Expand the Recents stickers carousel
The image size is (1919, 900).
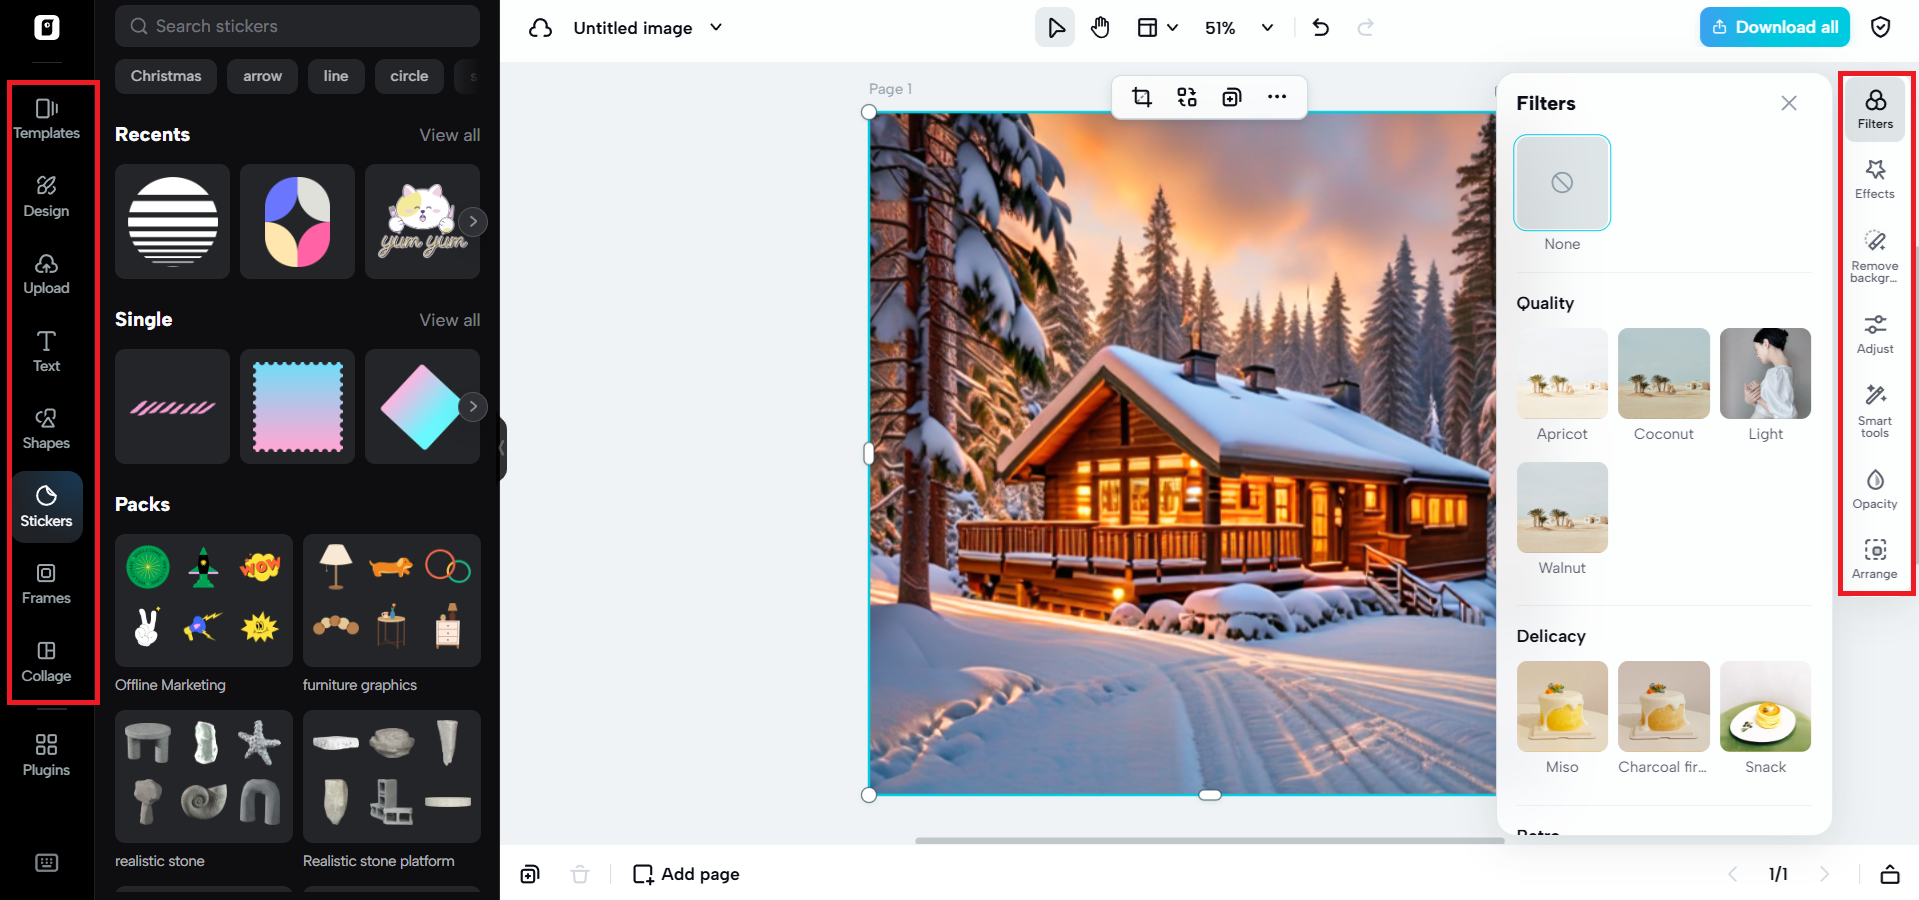tap(472, 221)
